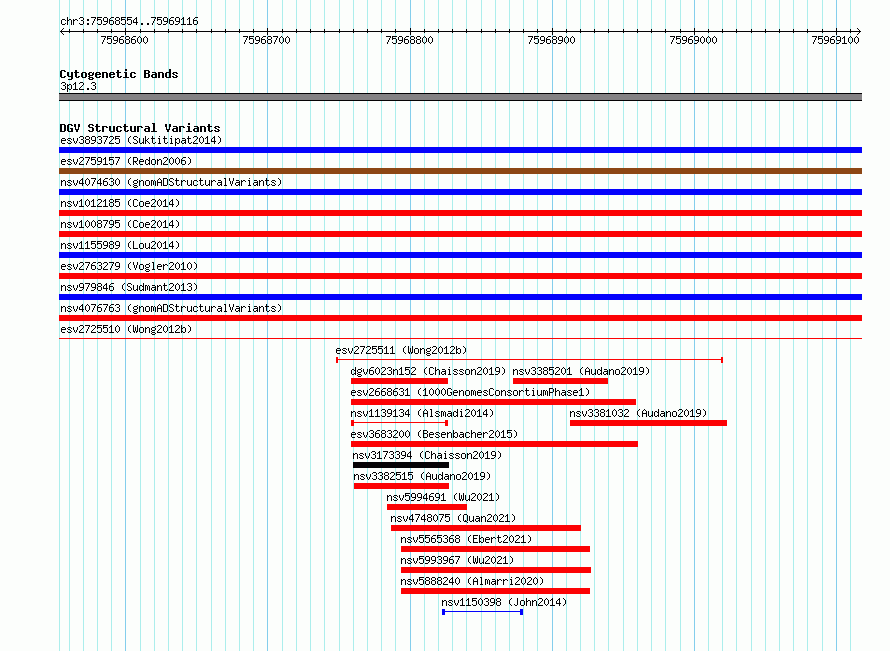Image resolution: width=890 pixels, height=651 pixels.
Task: Click the blue nsv979846 variant bar
Action: 460,297
